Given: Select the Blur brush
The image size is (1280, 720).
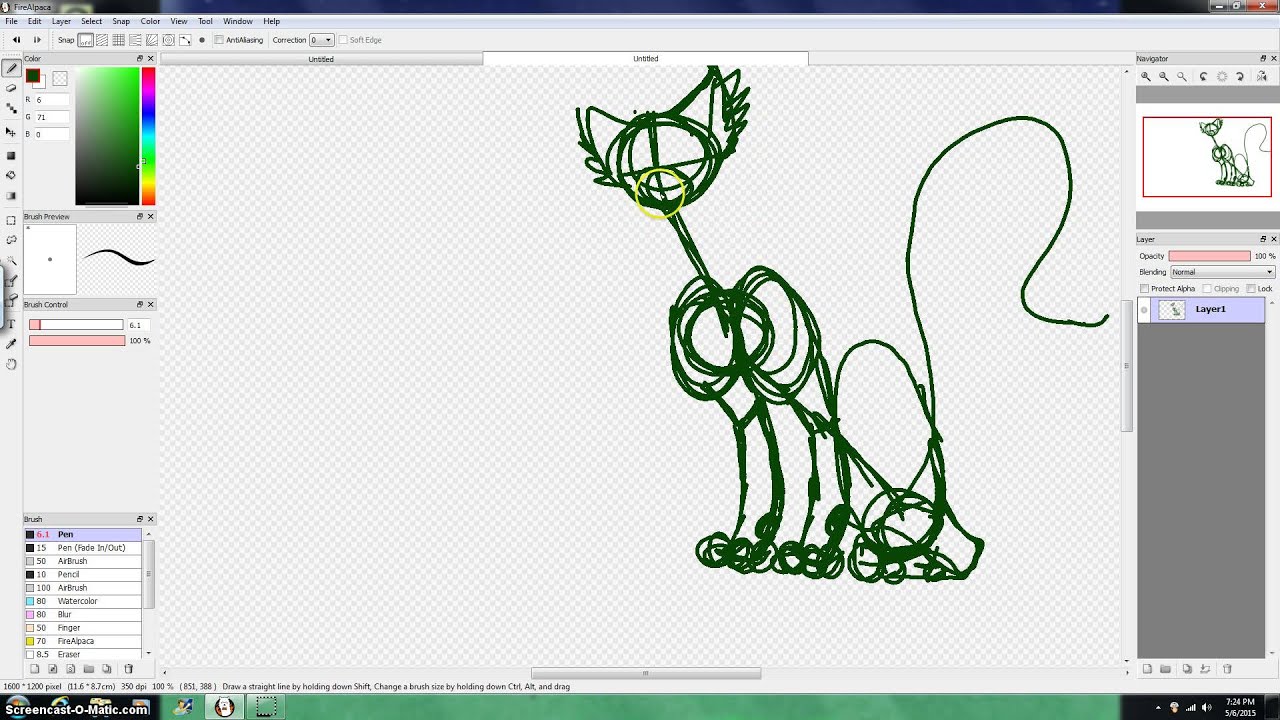Looking at the screenshot, I should pos(83,614).
